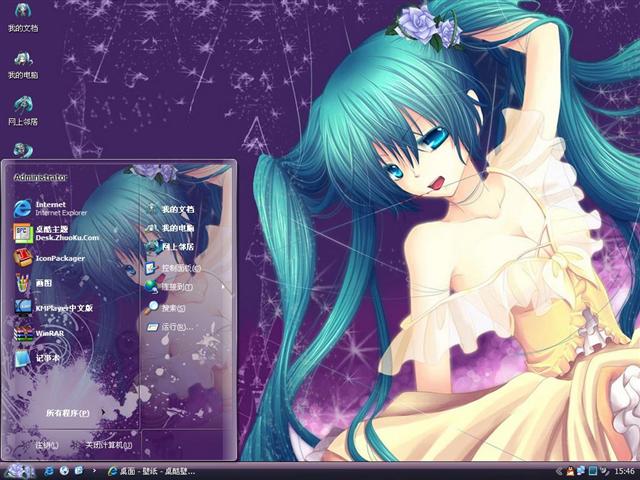Select the 网上邻居 desktop icon
640x480 pixels.
point(22,111)
